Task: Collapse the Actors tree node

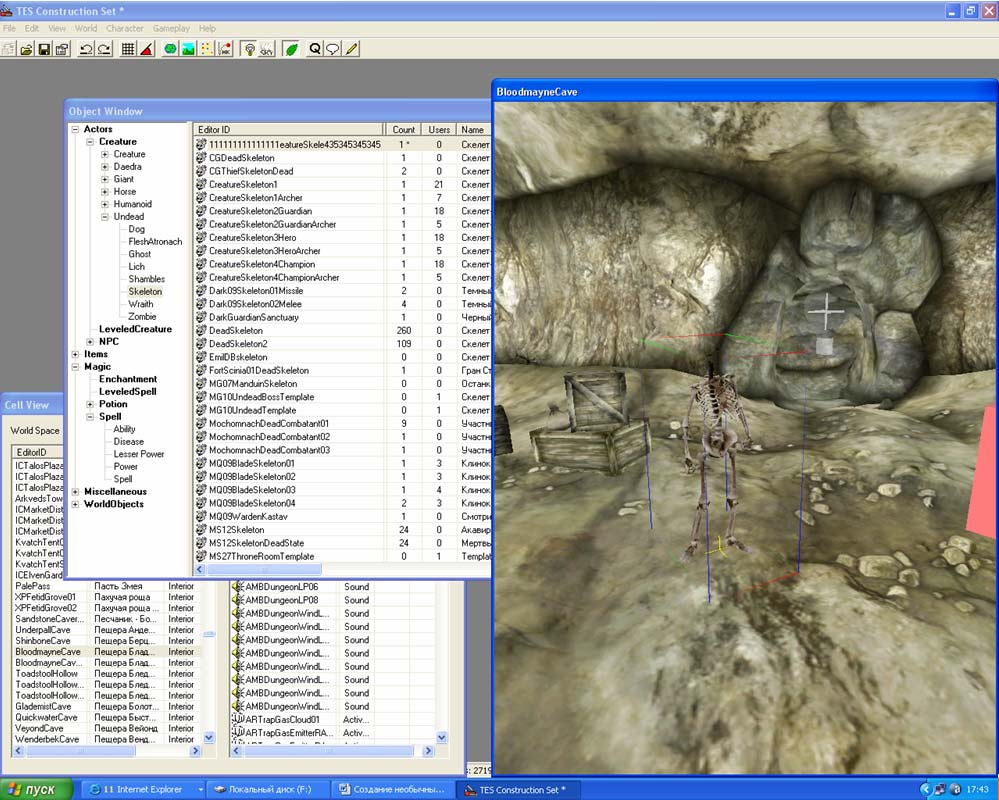Action: [75, 129]
